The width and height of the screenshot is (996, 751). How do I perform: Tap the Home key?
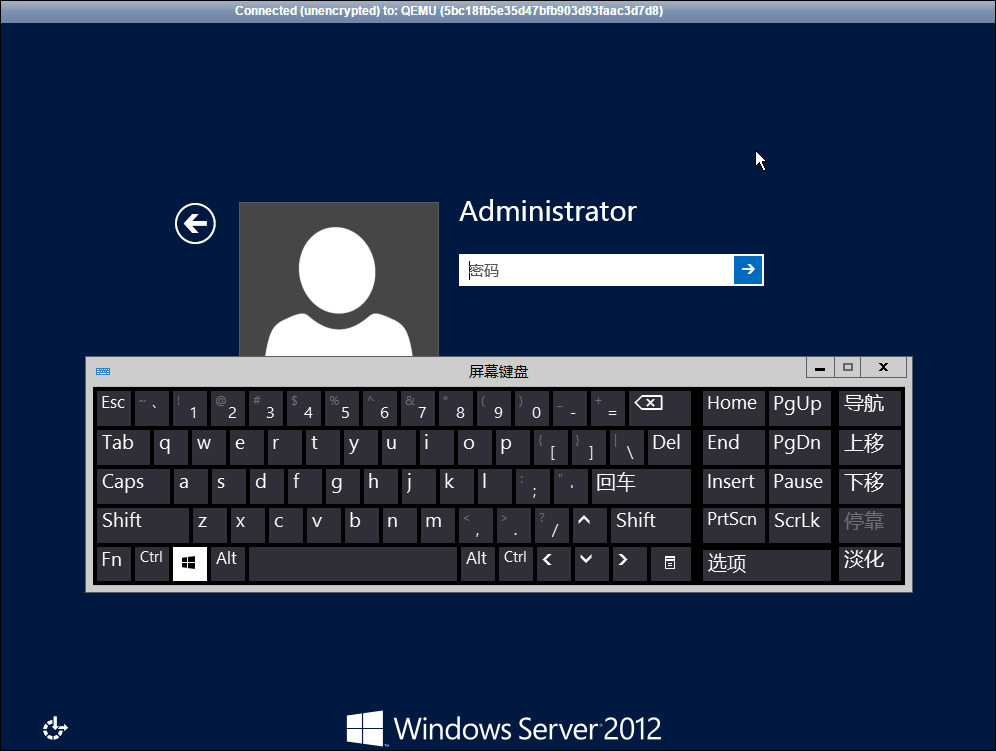pyautogui.click(x=734, y=408)
